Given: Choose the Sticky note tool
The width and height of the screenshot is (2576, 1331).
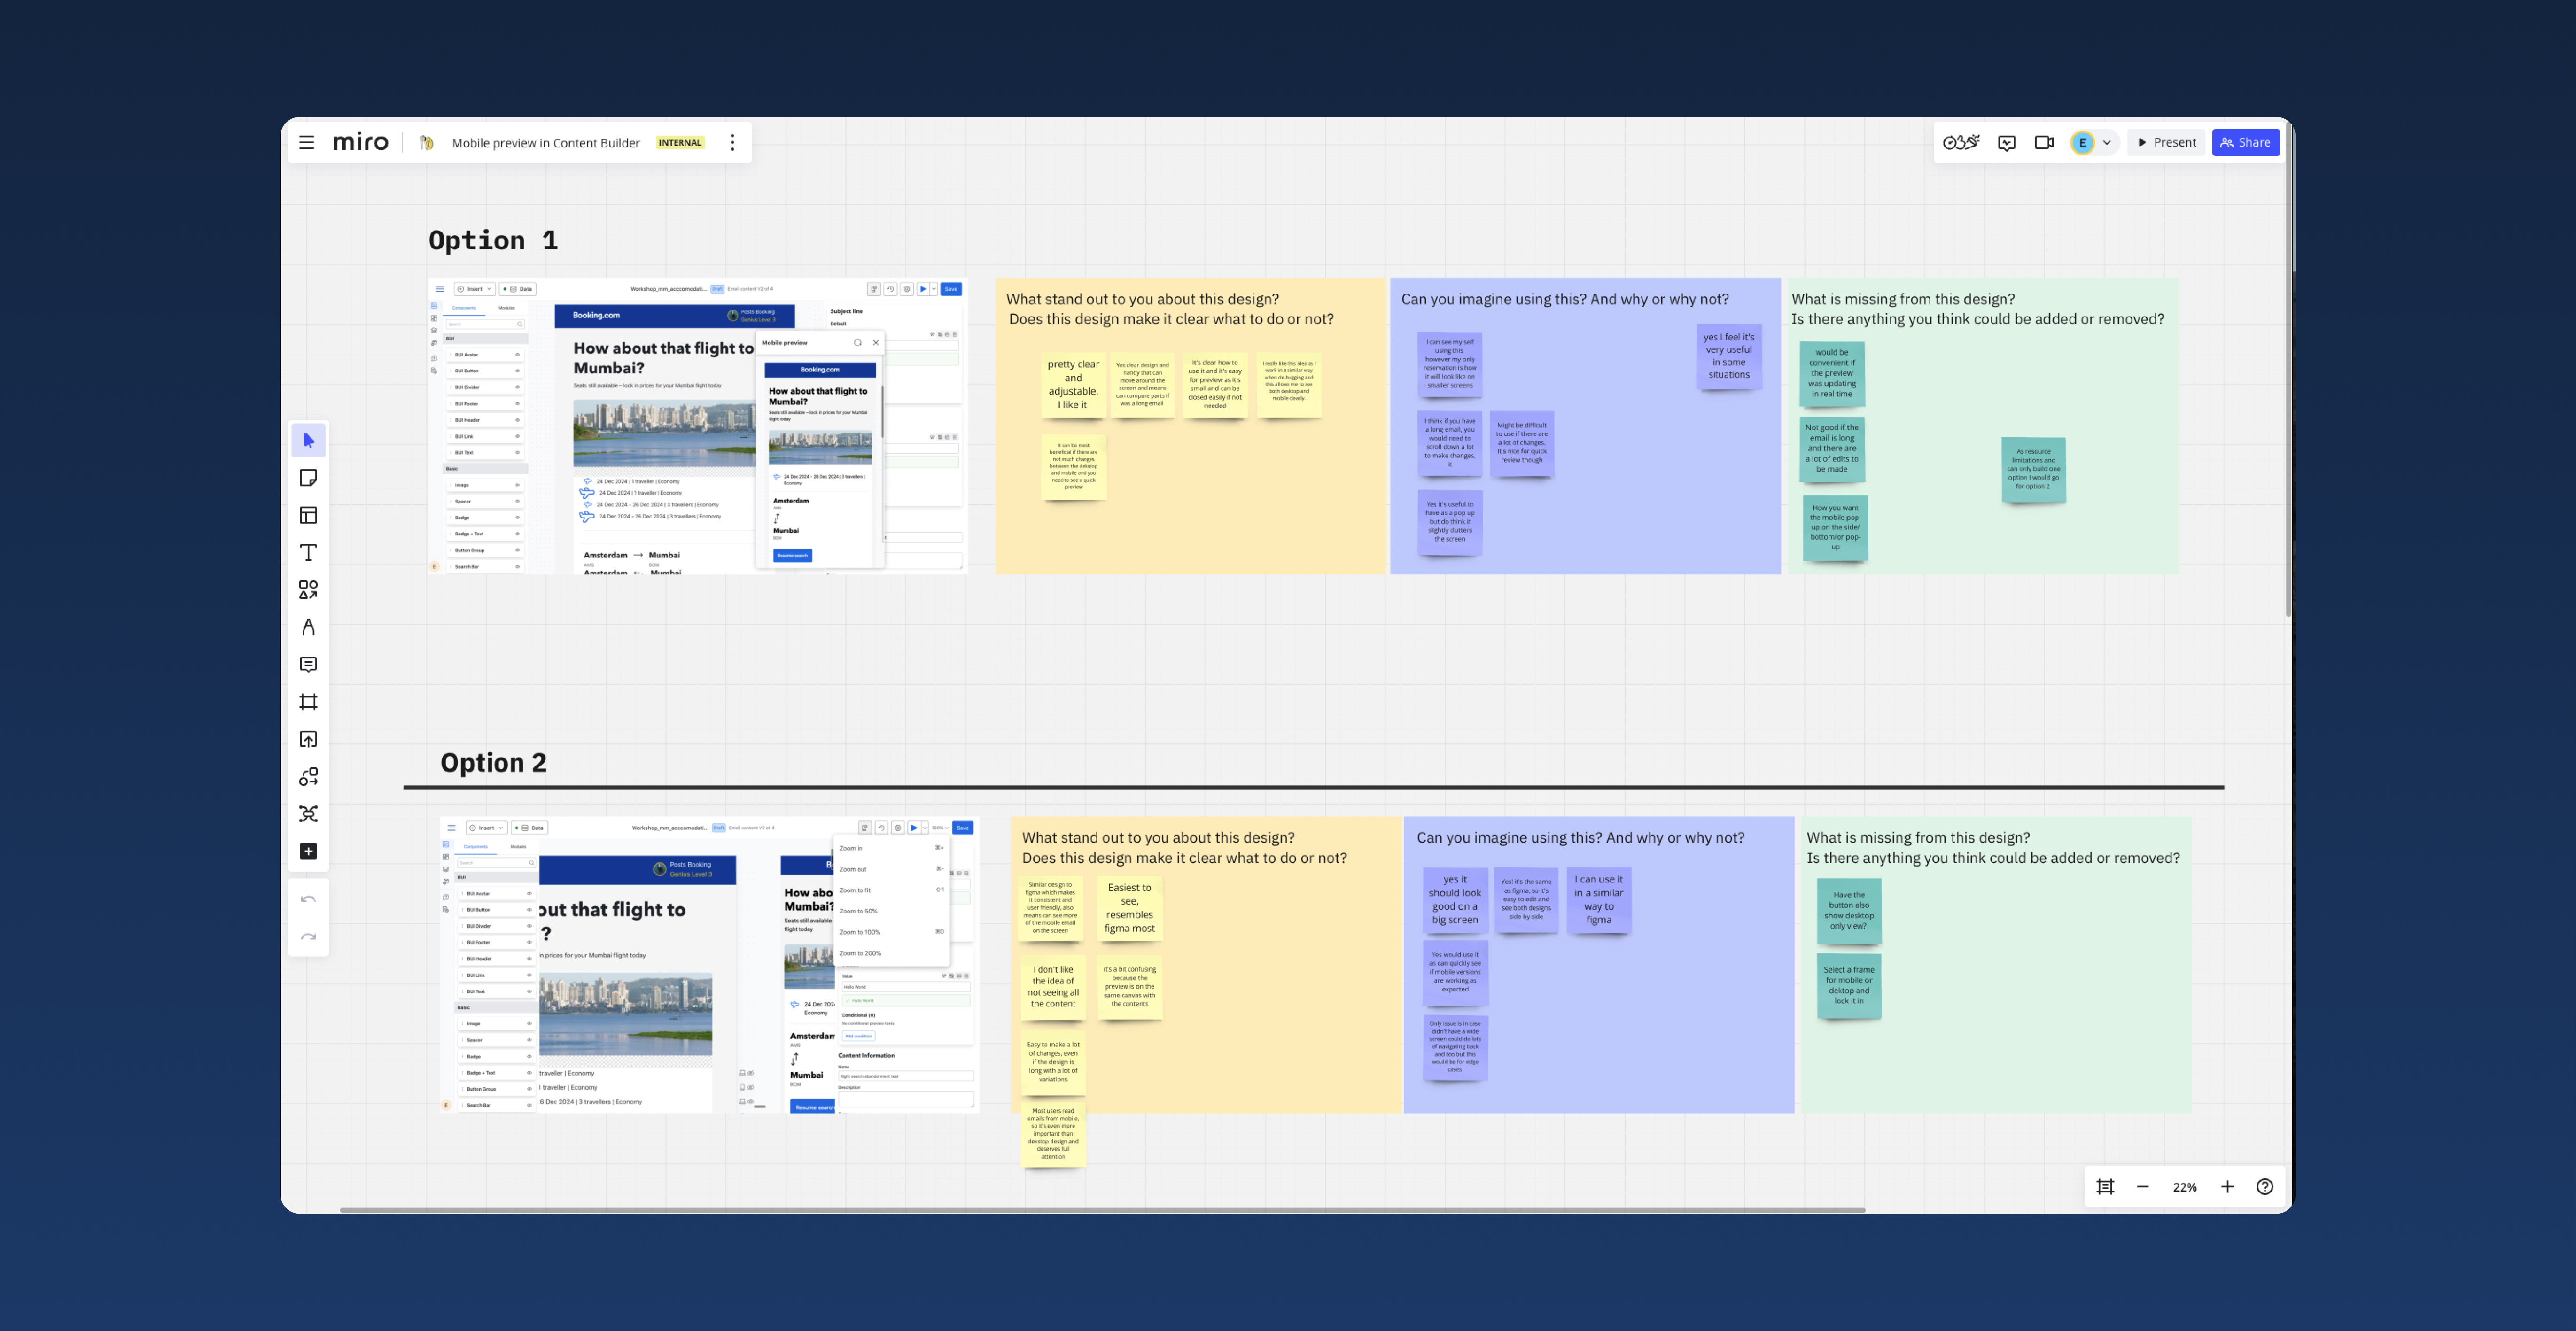Looking at the screenshot, I should [x=309, y=478].
